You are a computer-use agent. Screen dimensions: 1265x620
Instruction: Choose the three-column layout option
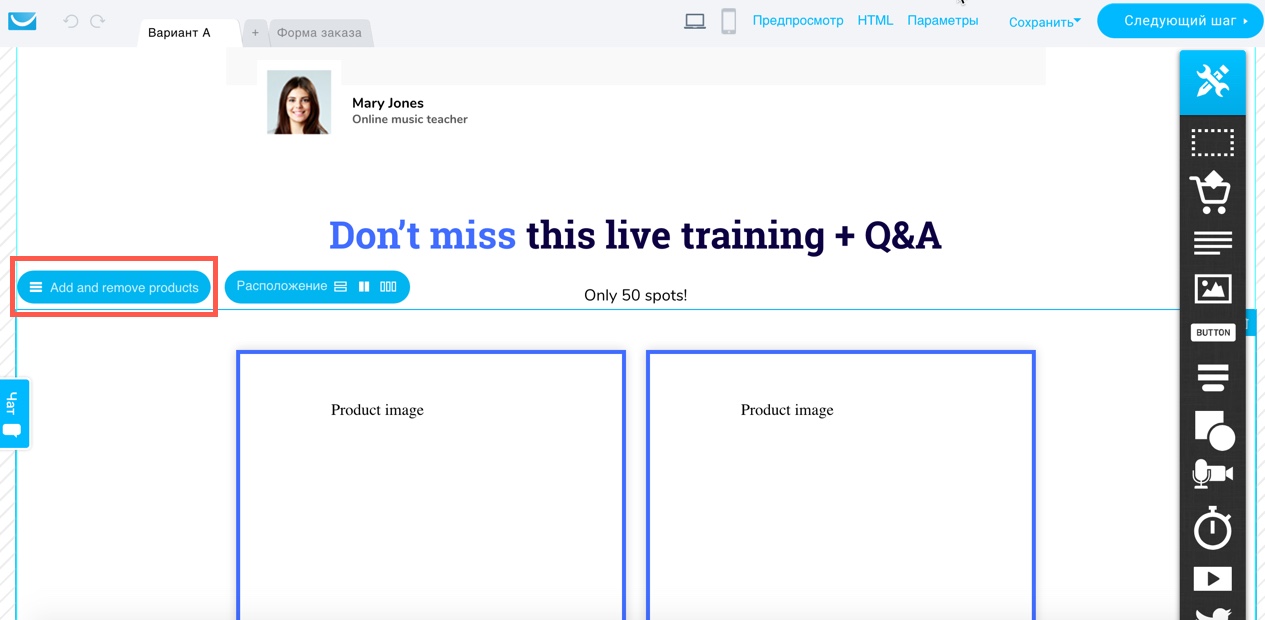[388, 287]
